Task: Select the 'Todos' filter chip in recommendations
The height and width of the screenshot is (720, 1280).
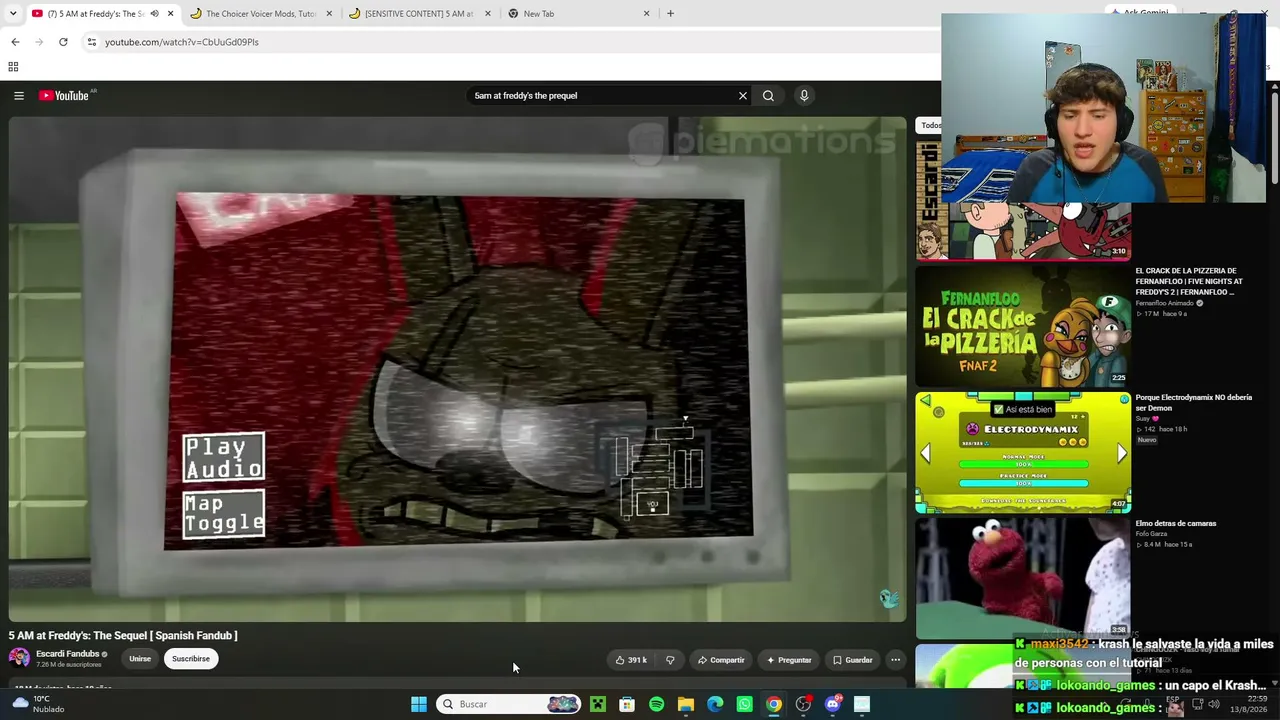Action: (x=930, y=126)
